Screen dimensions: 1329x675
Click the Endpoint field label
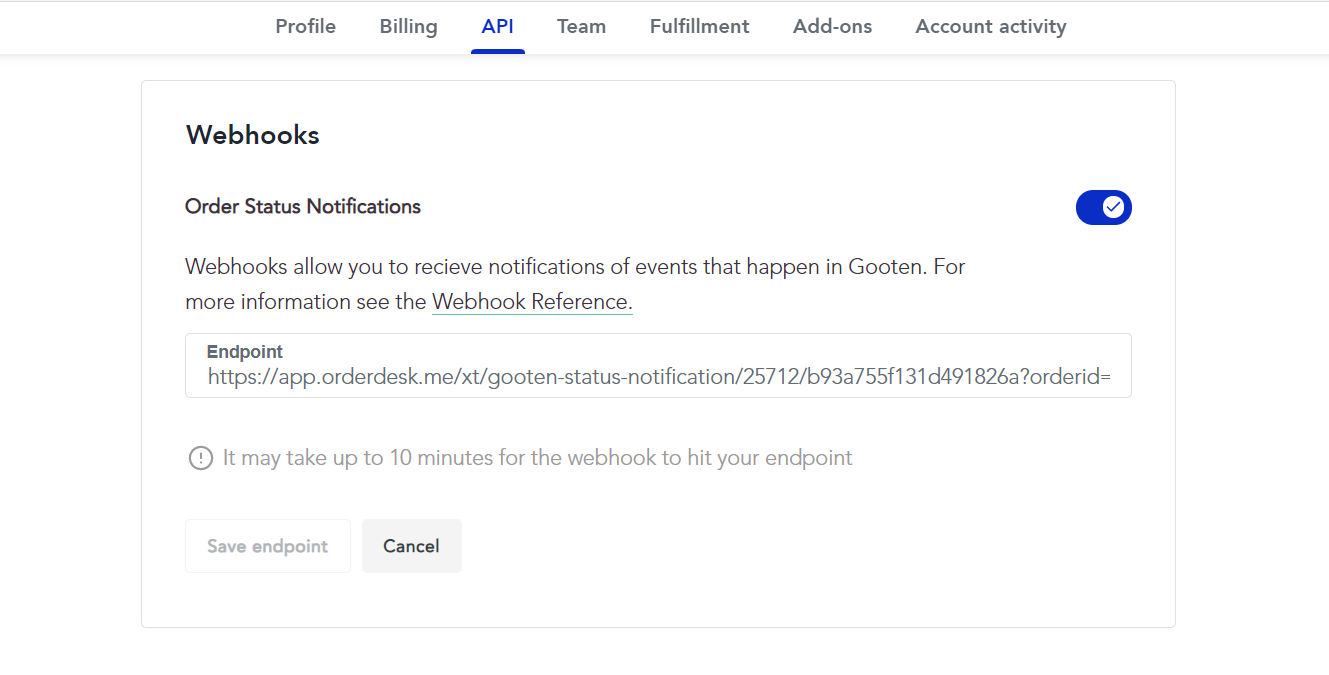pyautogui.click(x=245, y=351)
